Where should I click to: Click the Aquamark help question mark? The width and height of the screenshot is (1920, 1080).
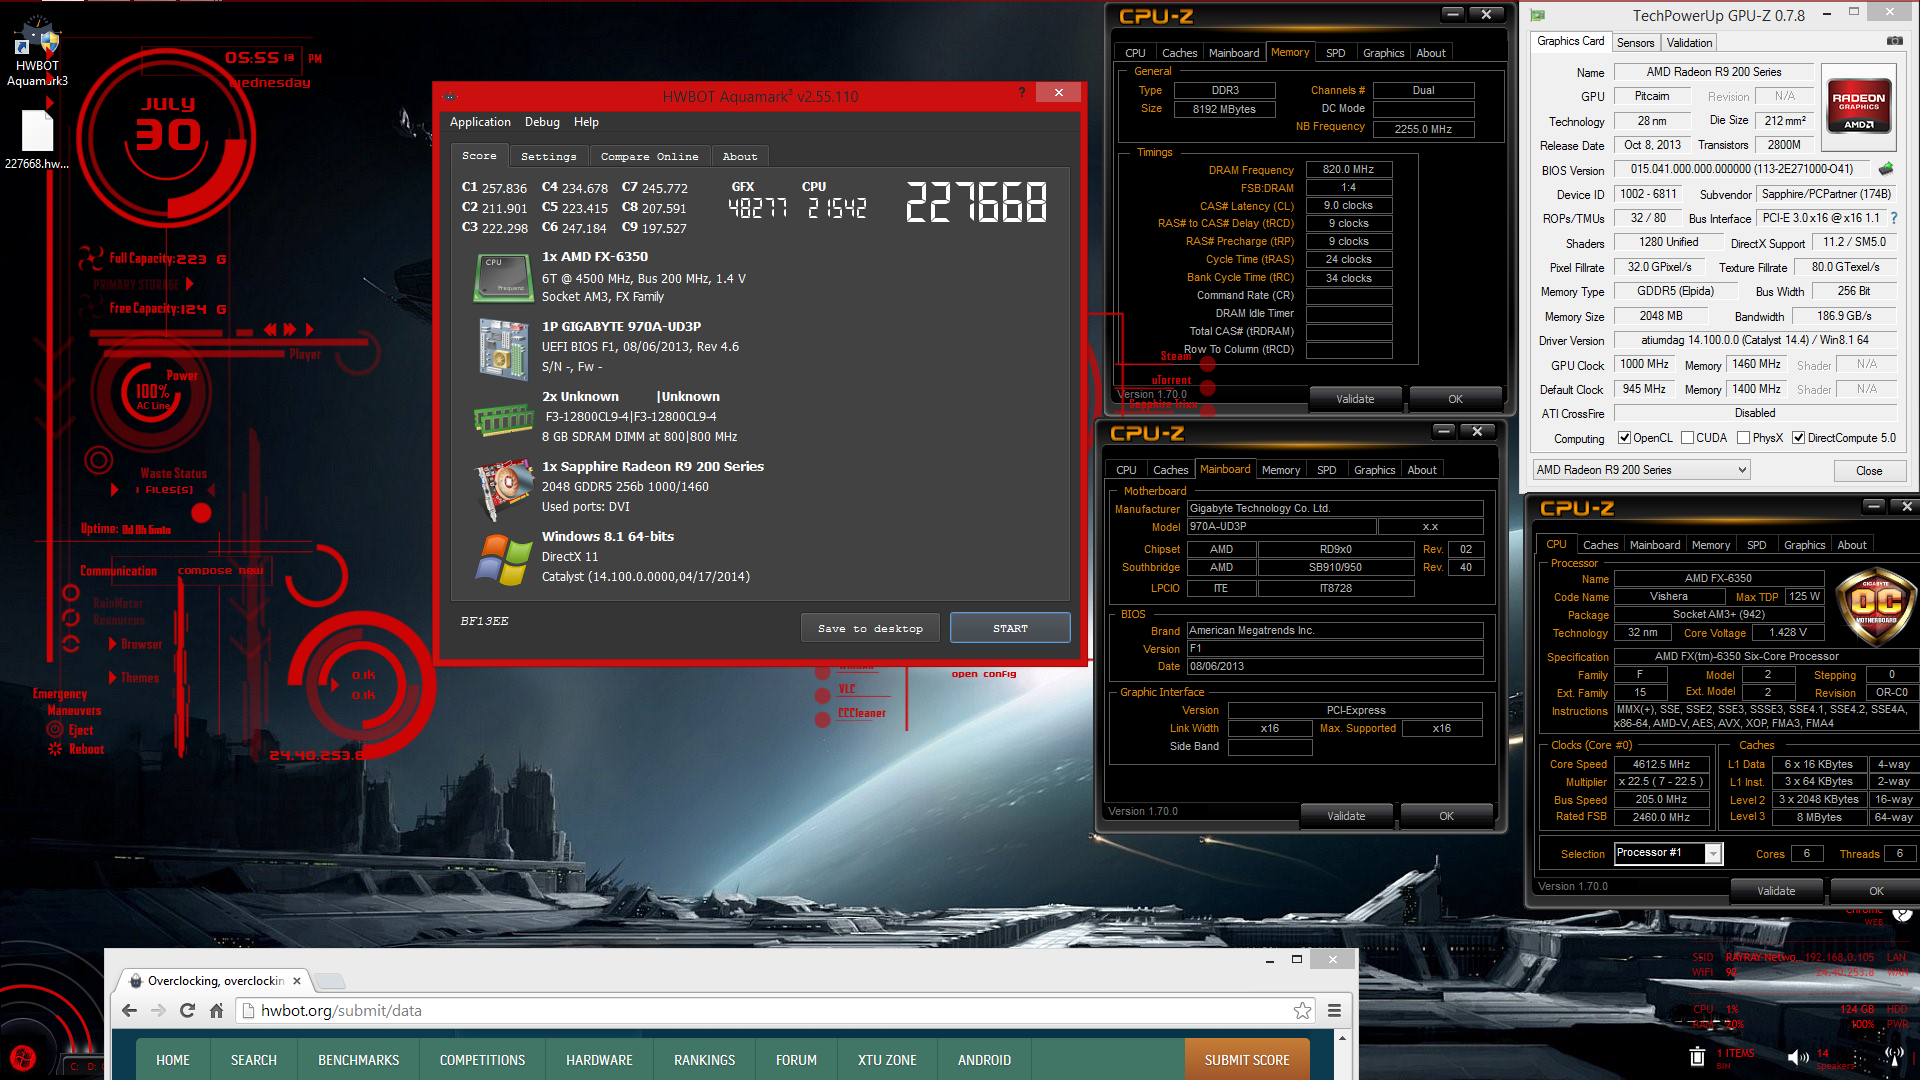(1021, 92)
